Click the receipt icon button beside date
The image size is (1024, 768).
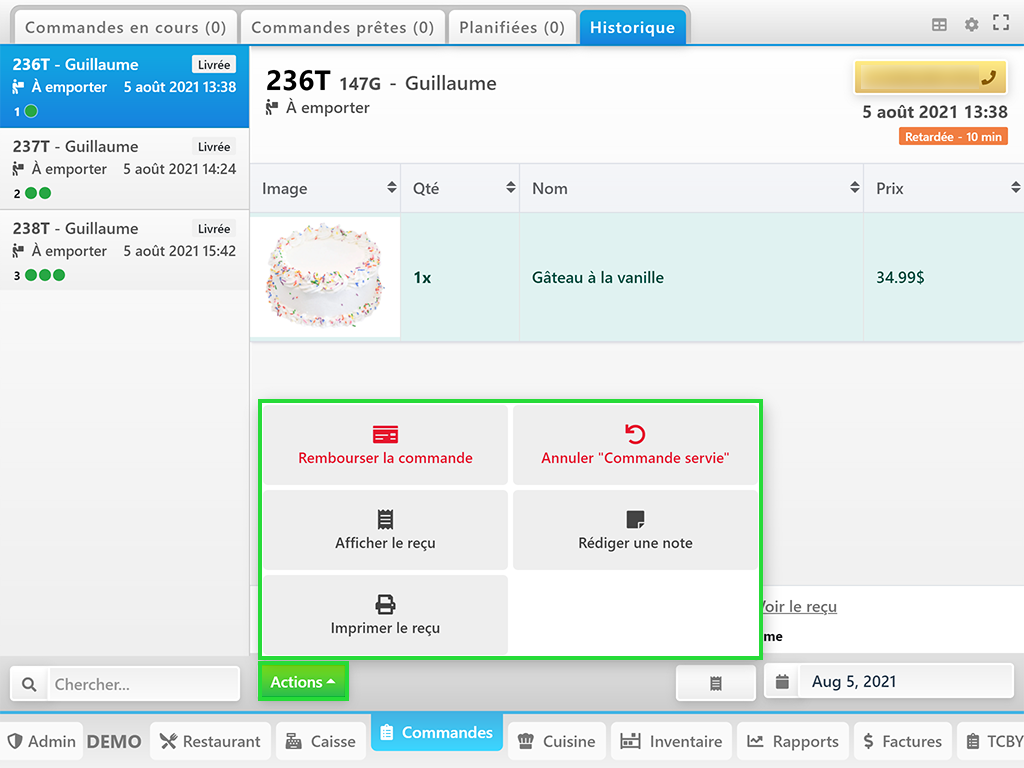click(x=716, y=683)
